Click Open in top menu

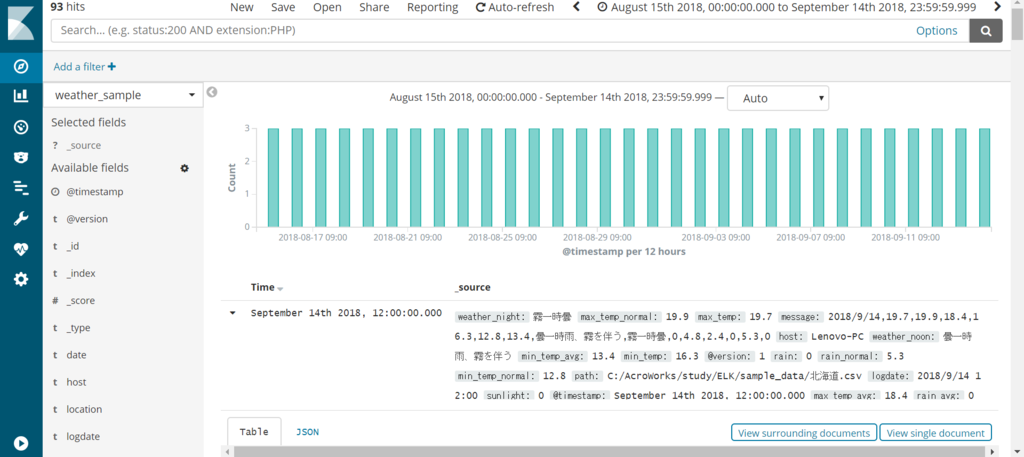click(x=327, y=7)
